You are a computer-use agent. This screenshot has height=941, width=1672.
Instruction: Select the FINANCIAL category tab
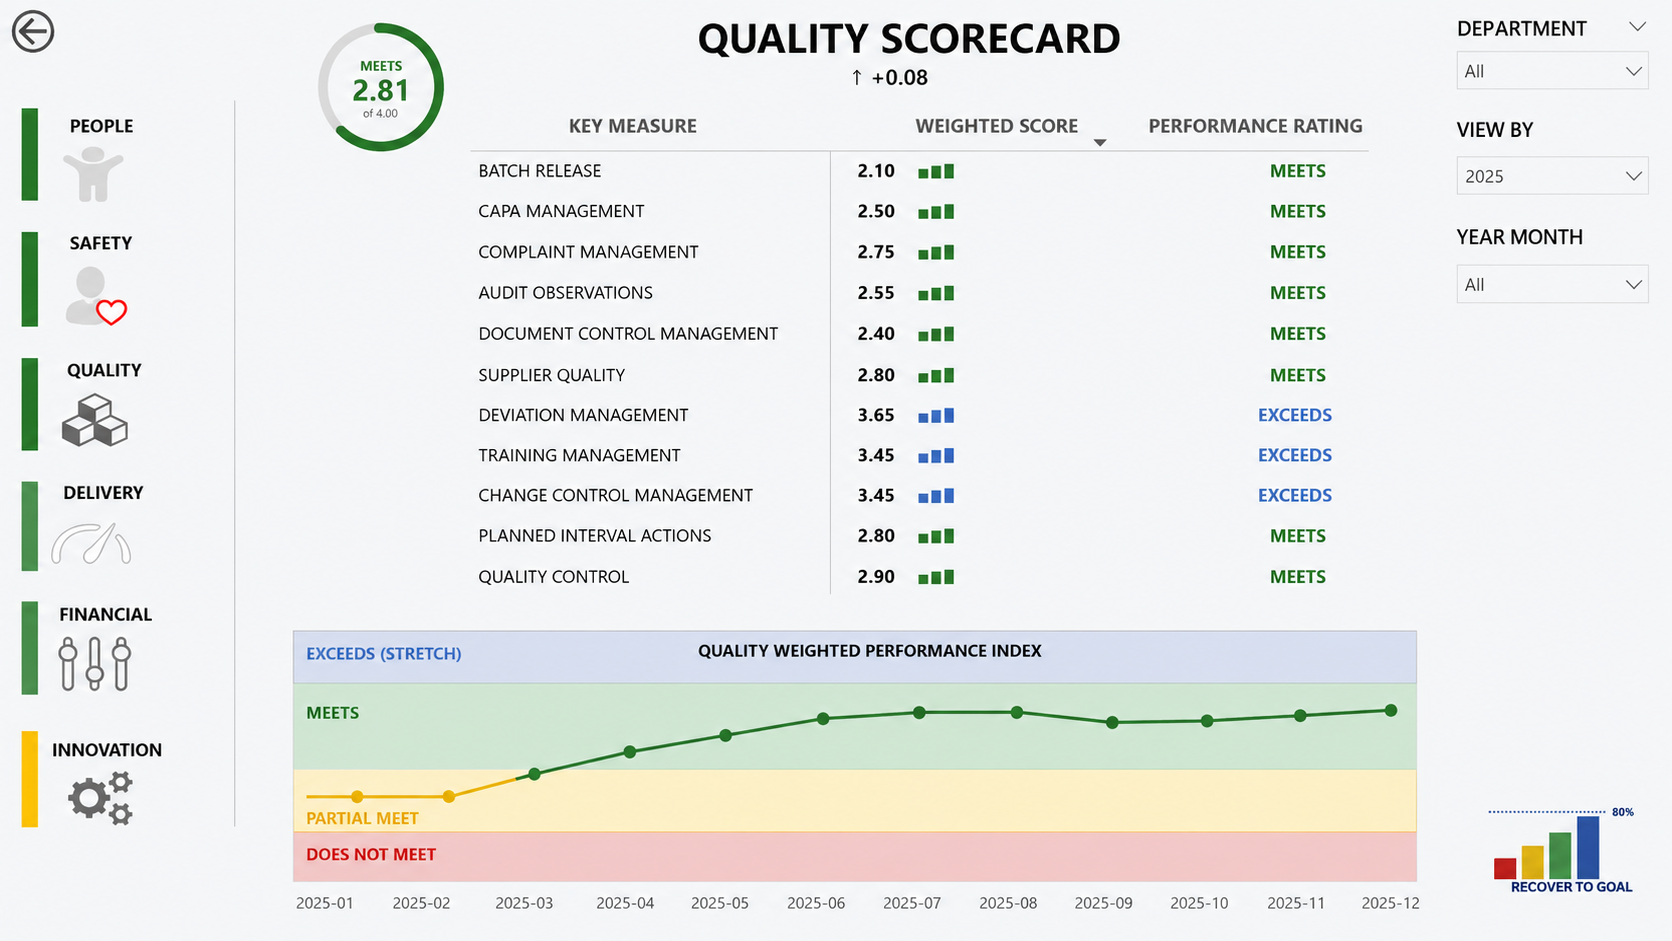pos(105,615)
